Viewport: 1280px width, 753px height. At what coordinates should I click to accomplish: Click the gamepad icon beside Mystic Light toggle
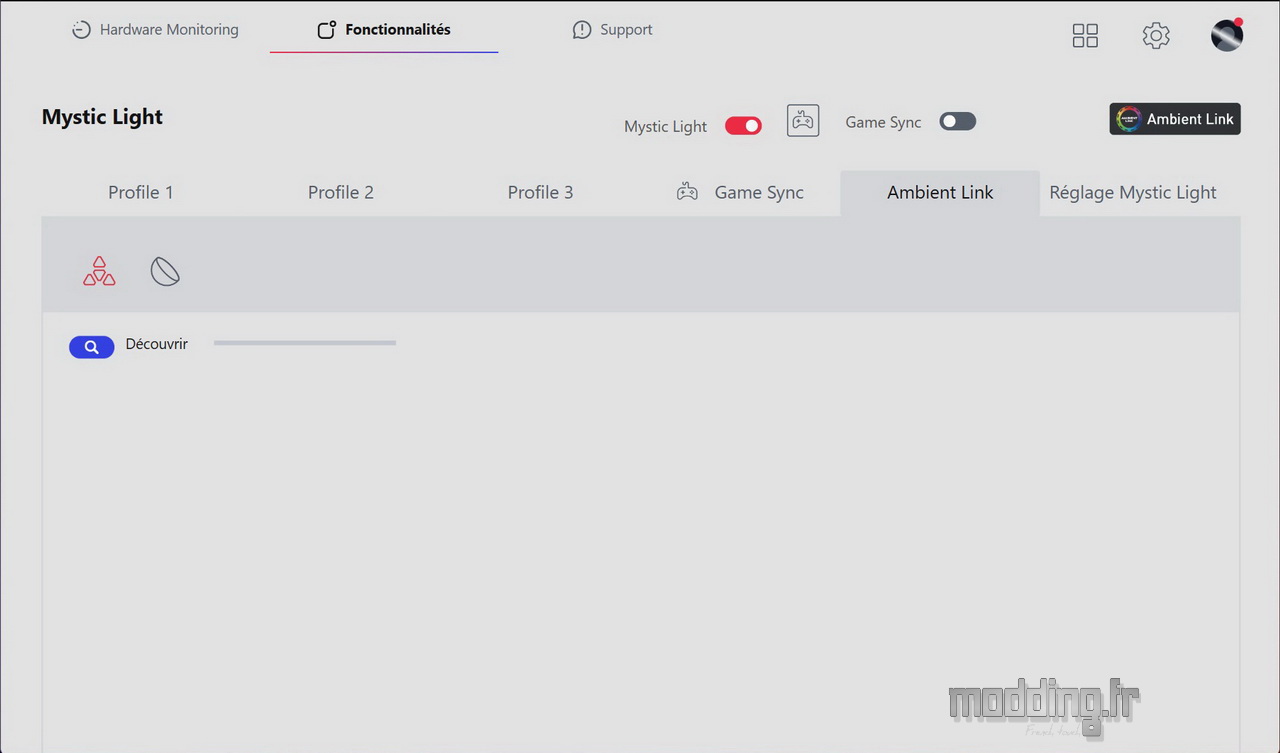click(803, 121)
